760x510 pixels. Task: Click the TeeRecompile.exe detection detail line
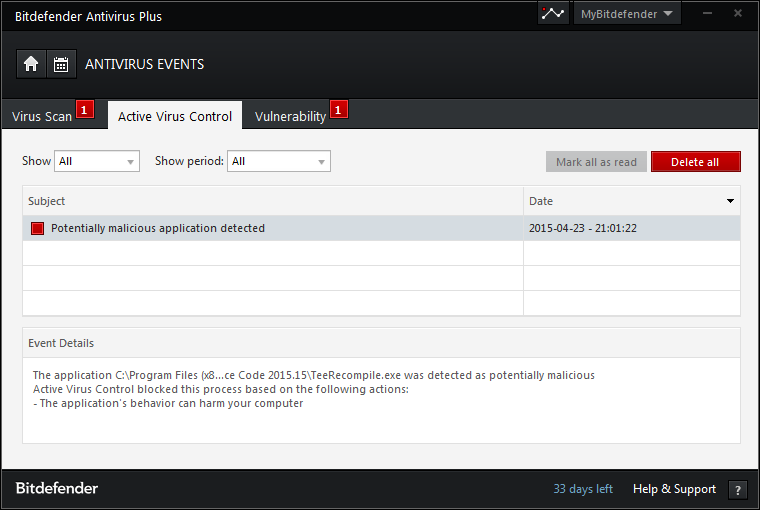coord(314,375)
